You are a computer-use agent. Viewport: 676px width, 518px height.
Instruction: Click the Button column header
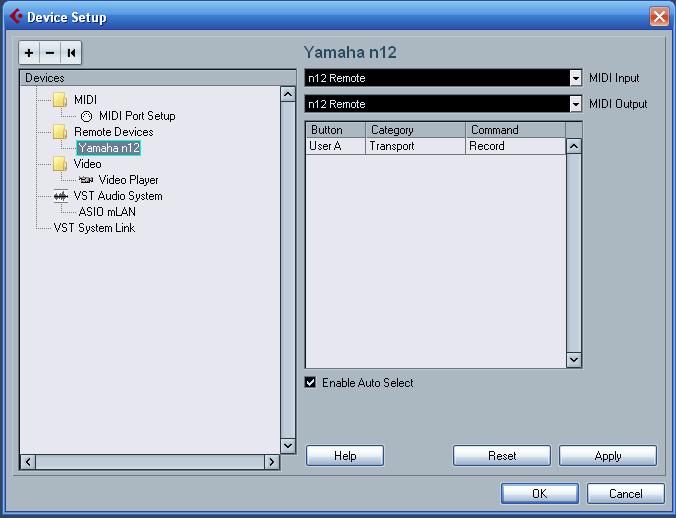coord(336,130)
